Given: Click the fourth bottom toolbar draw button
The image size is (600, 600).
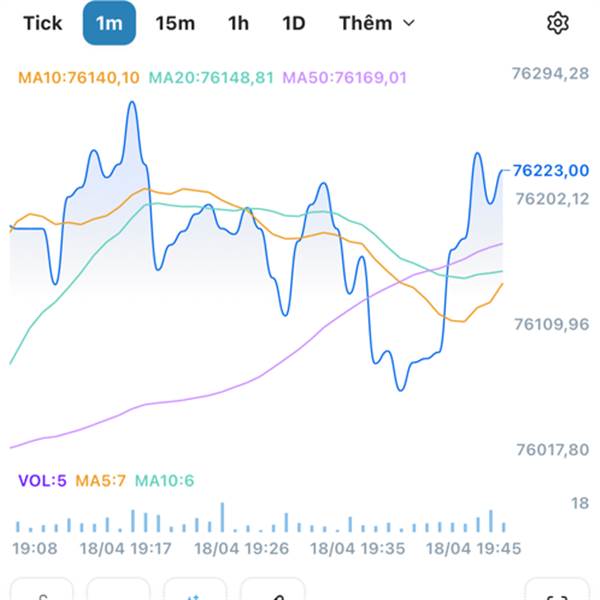Looking at the screenshot, I should (x=272, y=591).
